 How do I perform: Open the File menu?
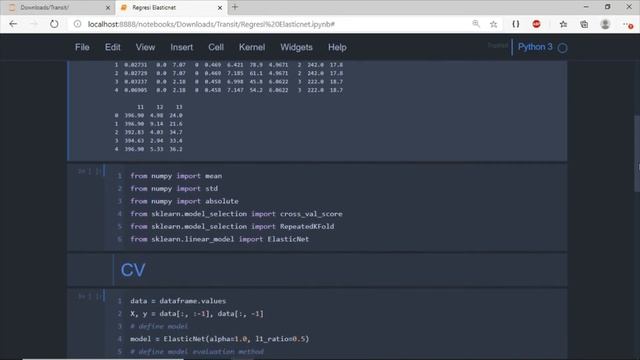tap(82, 47)
